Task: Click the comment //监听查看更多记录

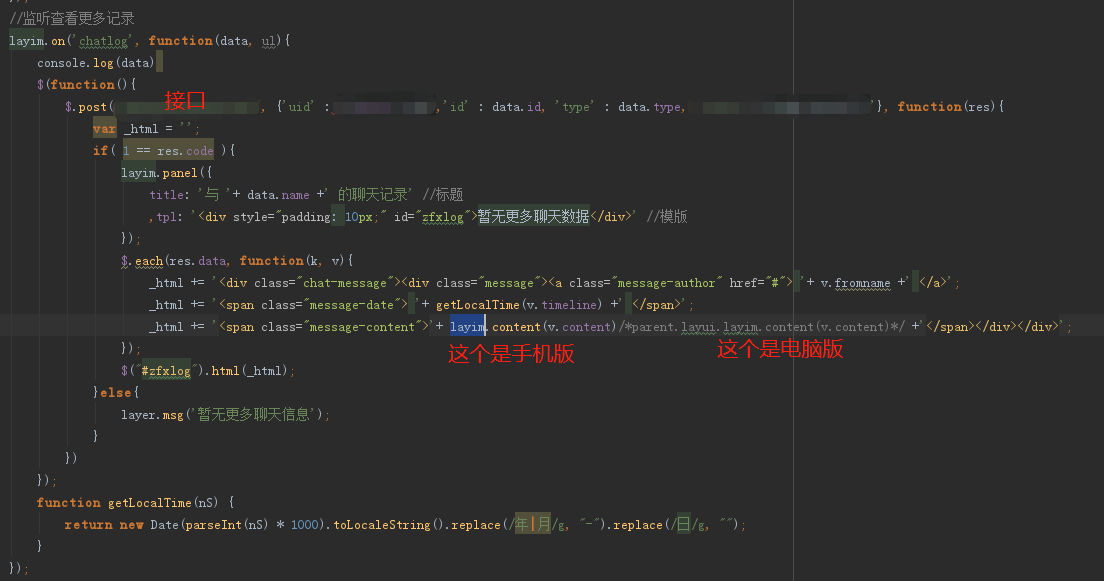Action: point(71,18)
